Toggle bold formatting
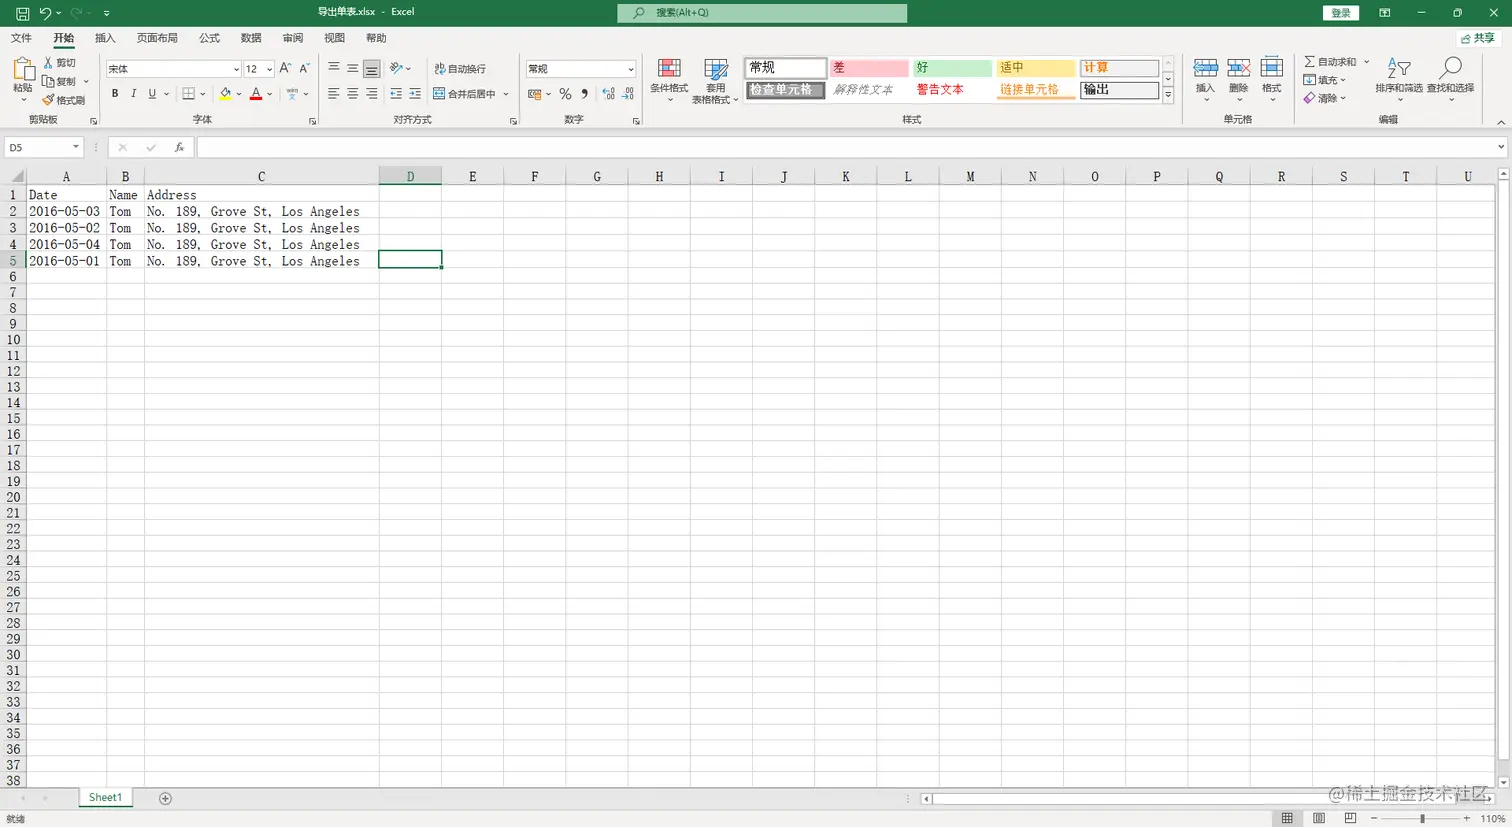This screenshot has width=1512, height=827. pyautogui.click(x=115, y=94)
